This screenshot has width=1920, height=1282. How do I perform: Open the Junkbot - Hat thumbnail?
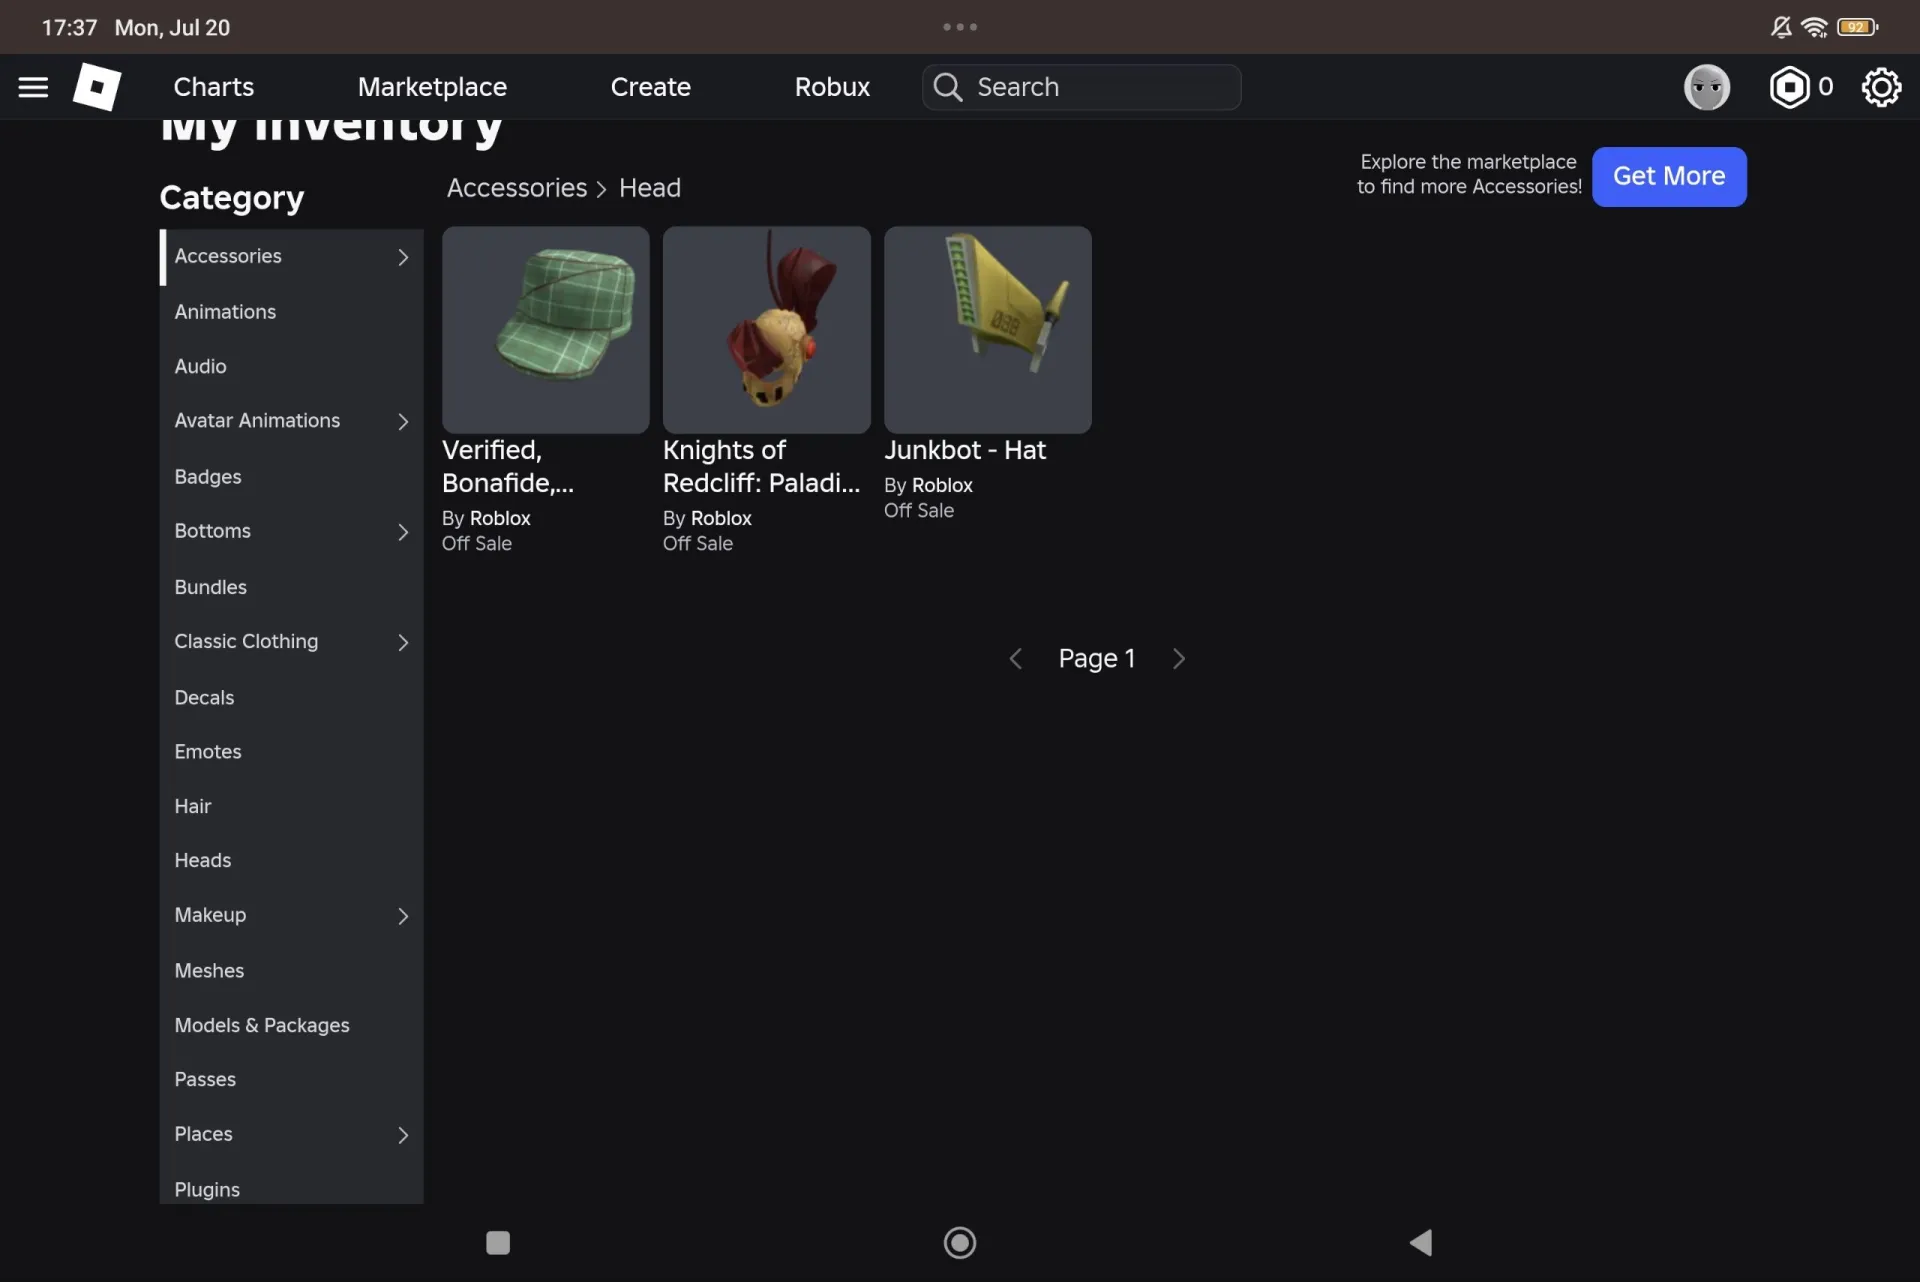(987, 329)
